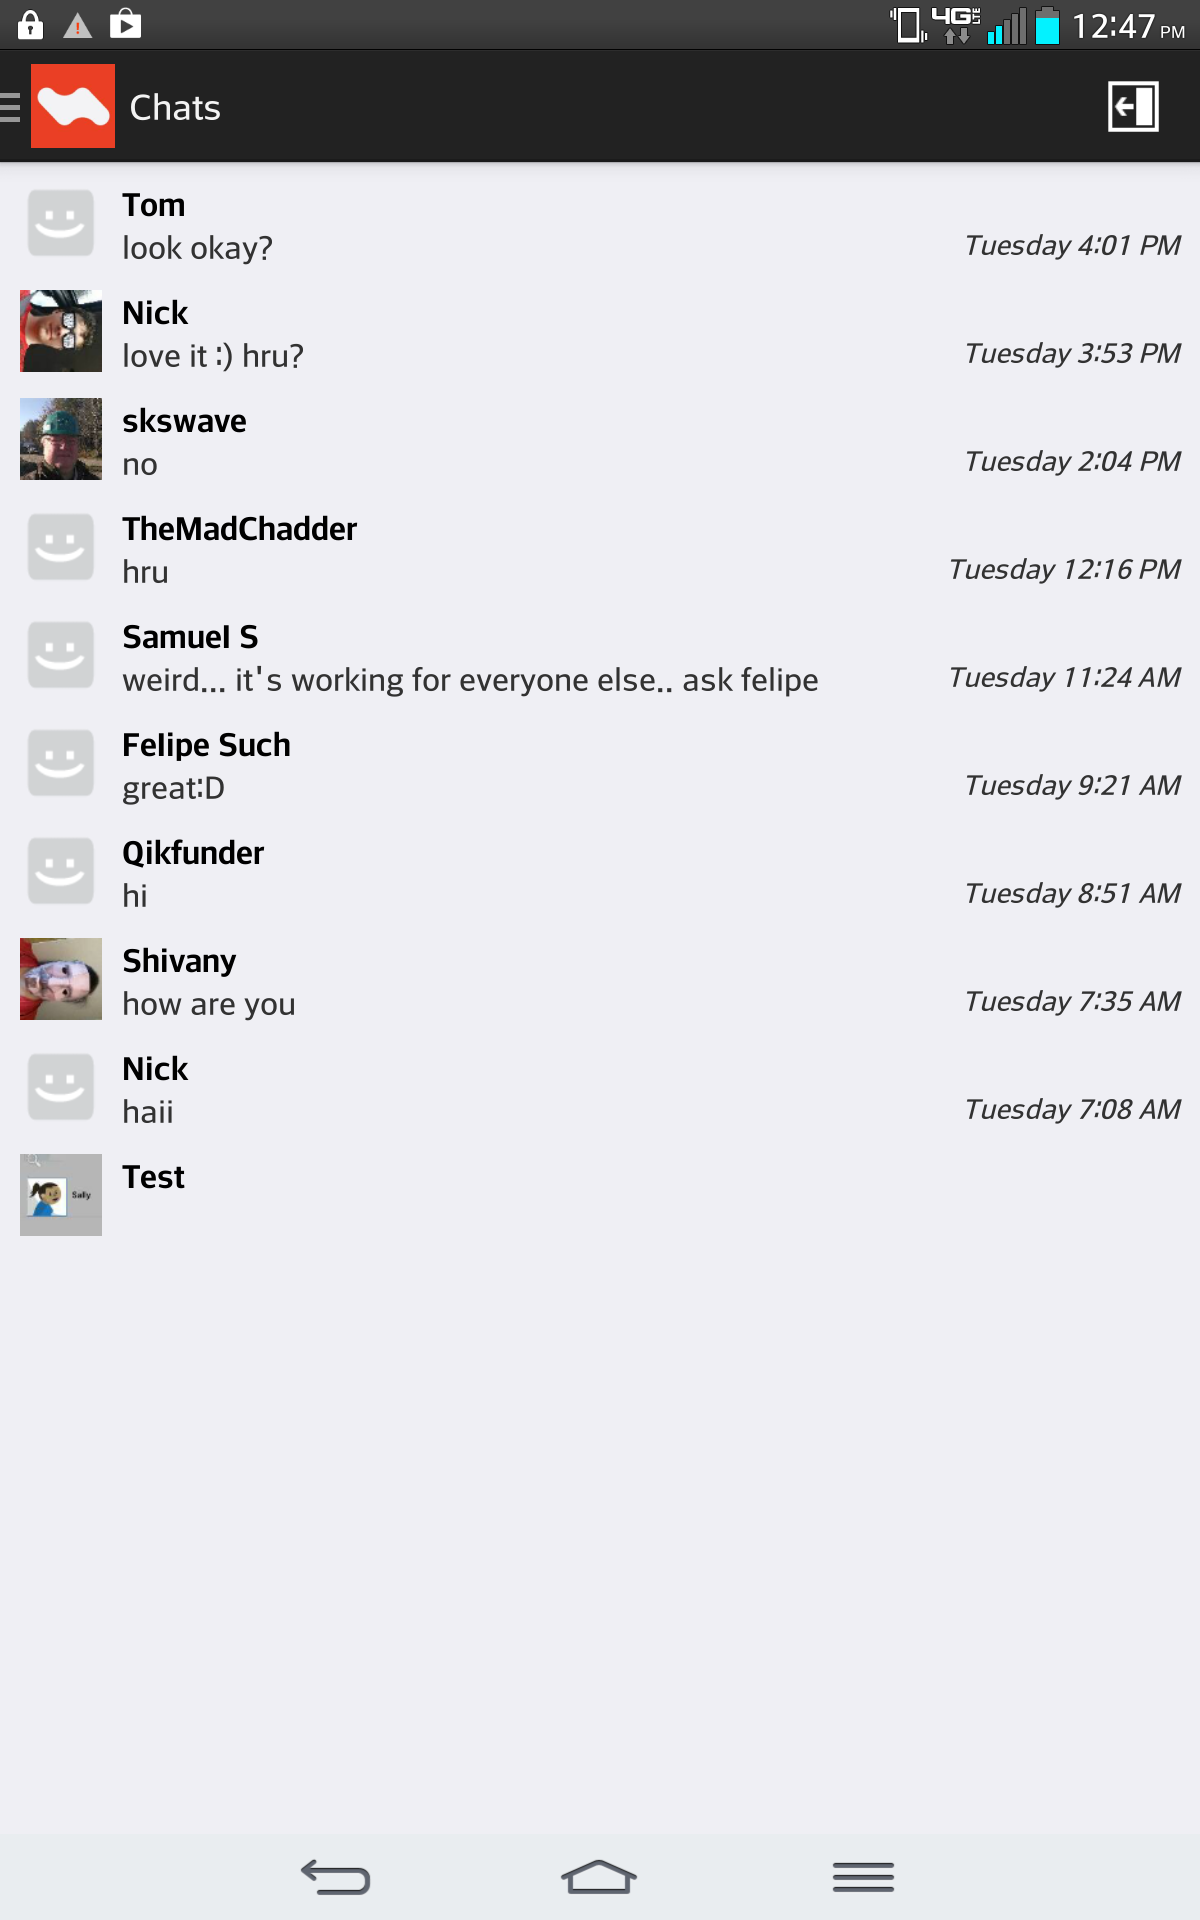Open TheMadChadder chat

(600, 548)
